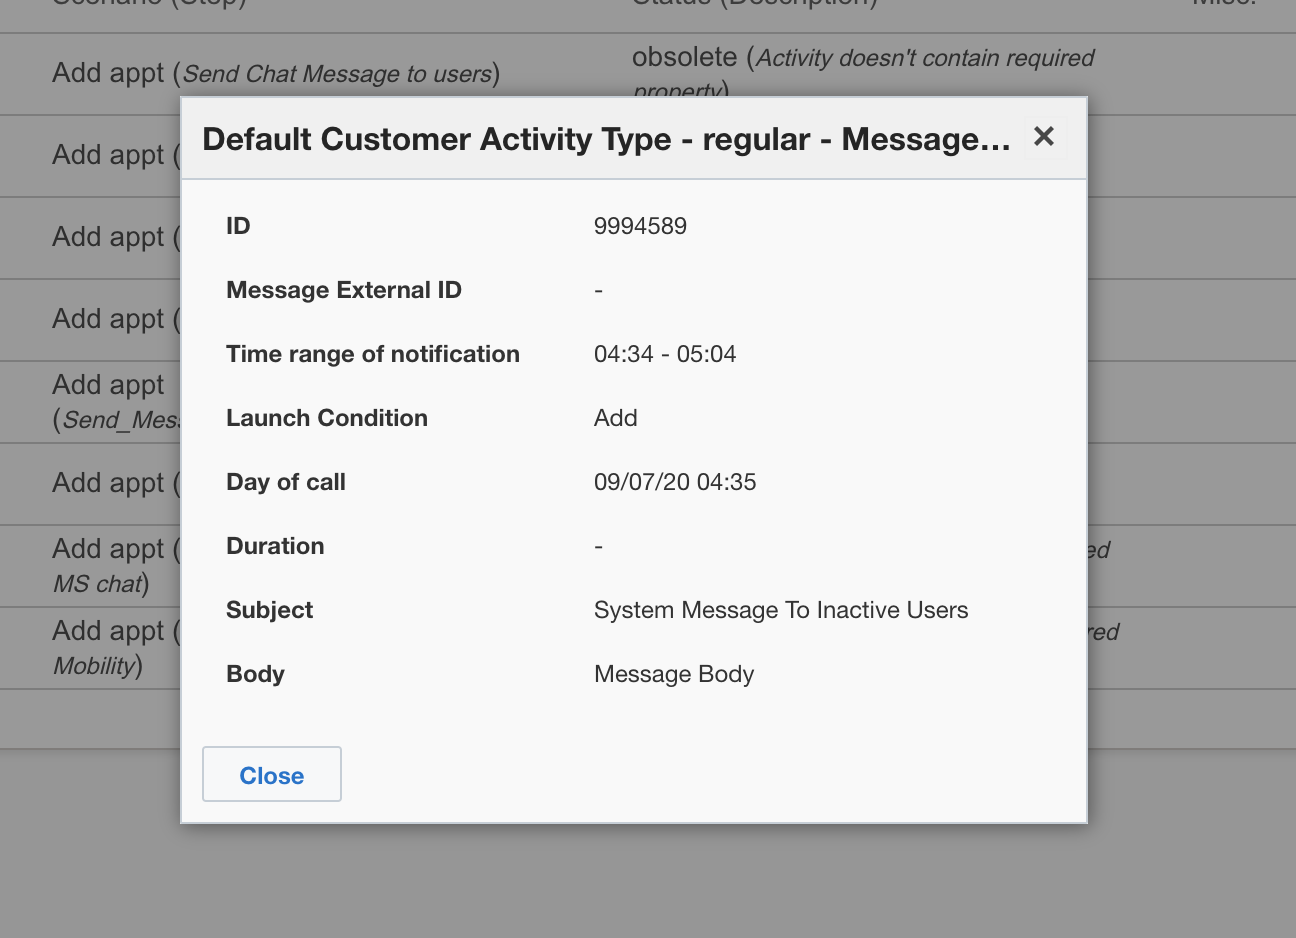Click the X to dismiss the dialog
The width and height of the screenshot is (1296, 938).
(1044, 137)
